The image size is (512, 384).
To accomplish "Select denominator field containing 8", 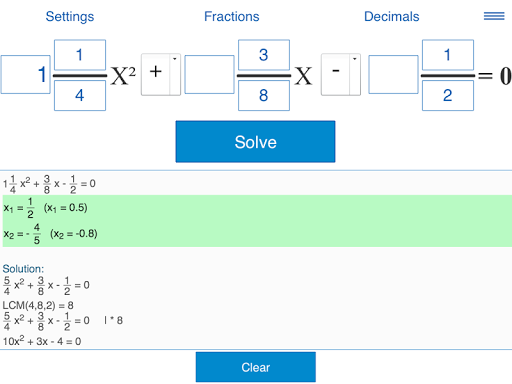I will (264, 96).
